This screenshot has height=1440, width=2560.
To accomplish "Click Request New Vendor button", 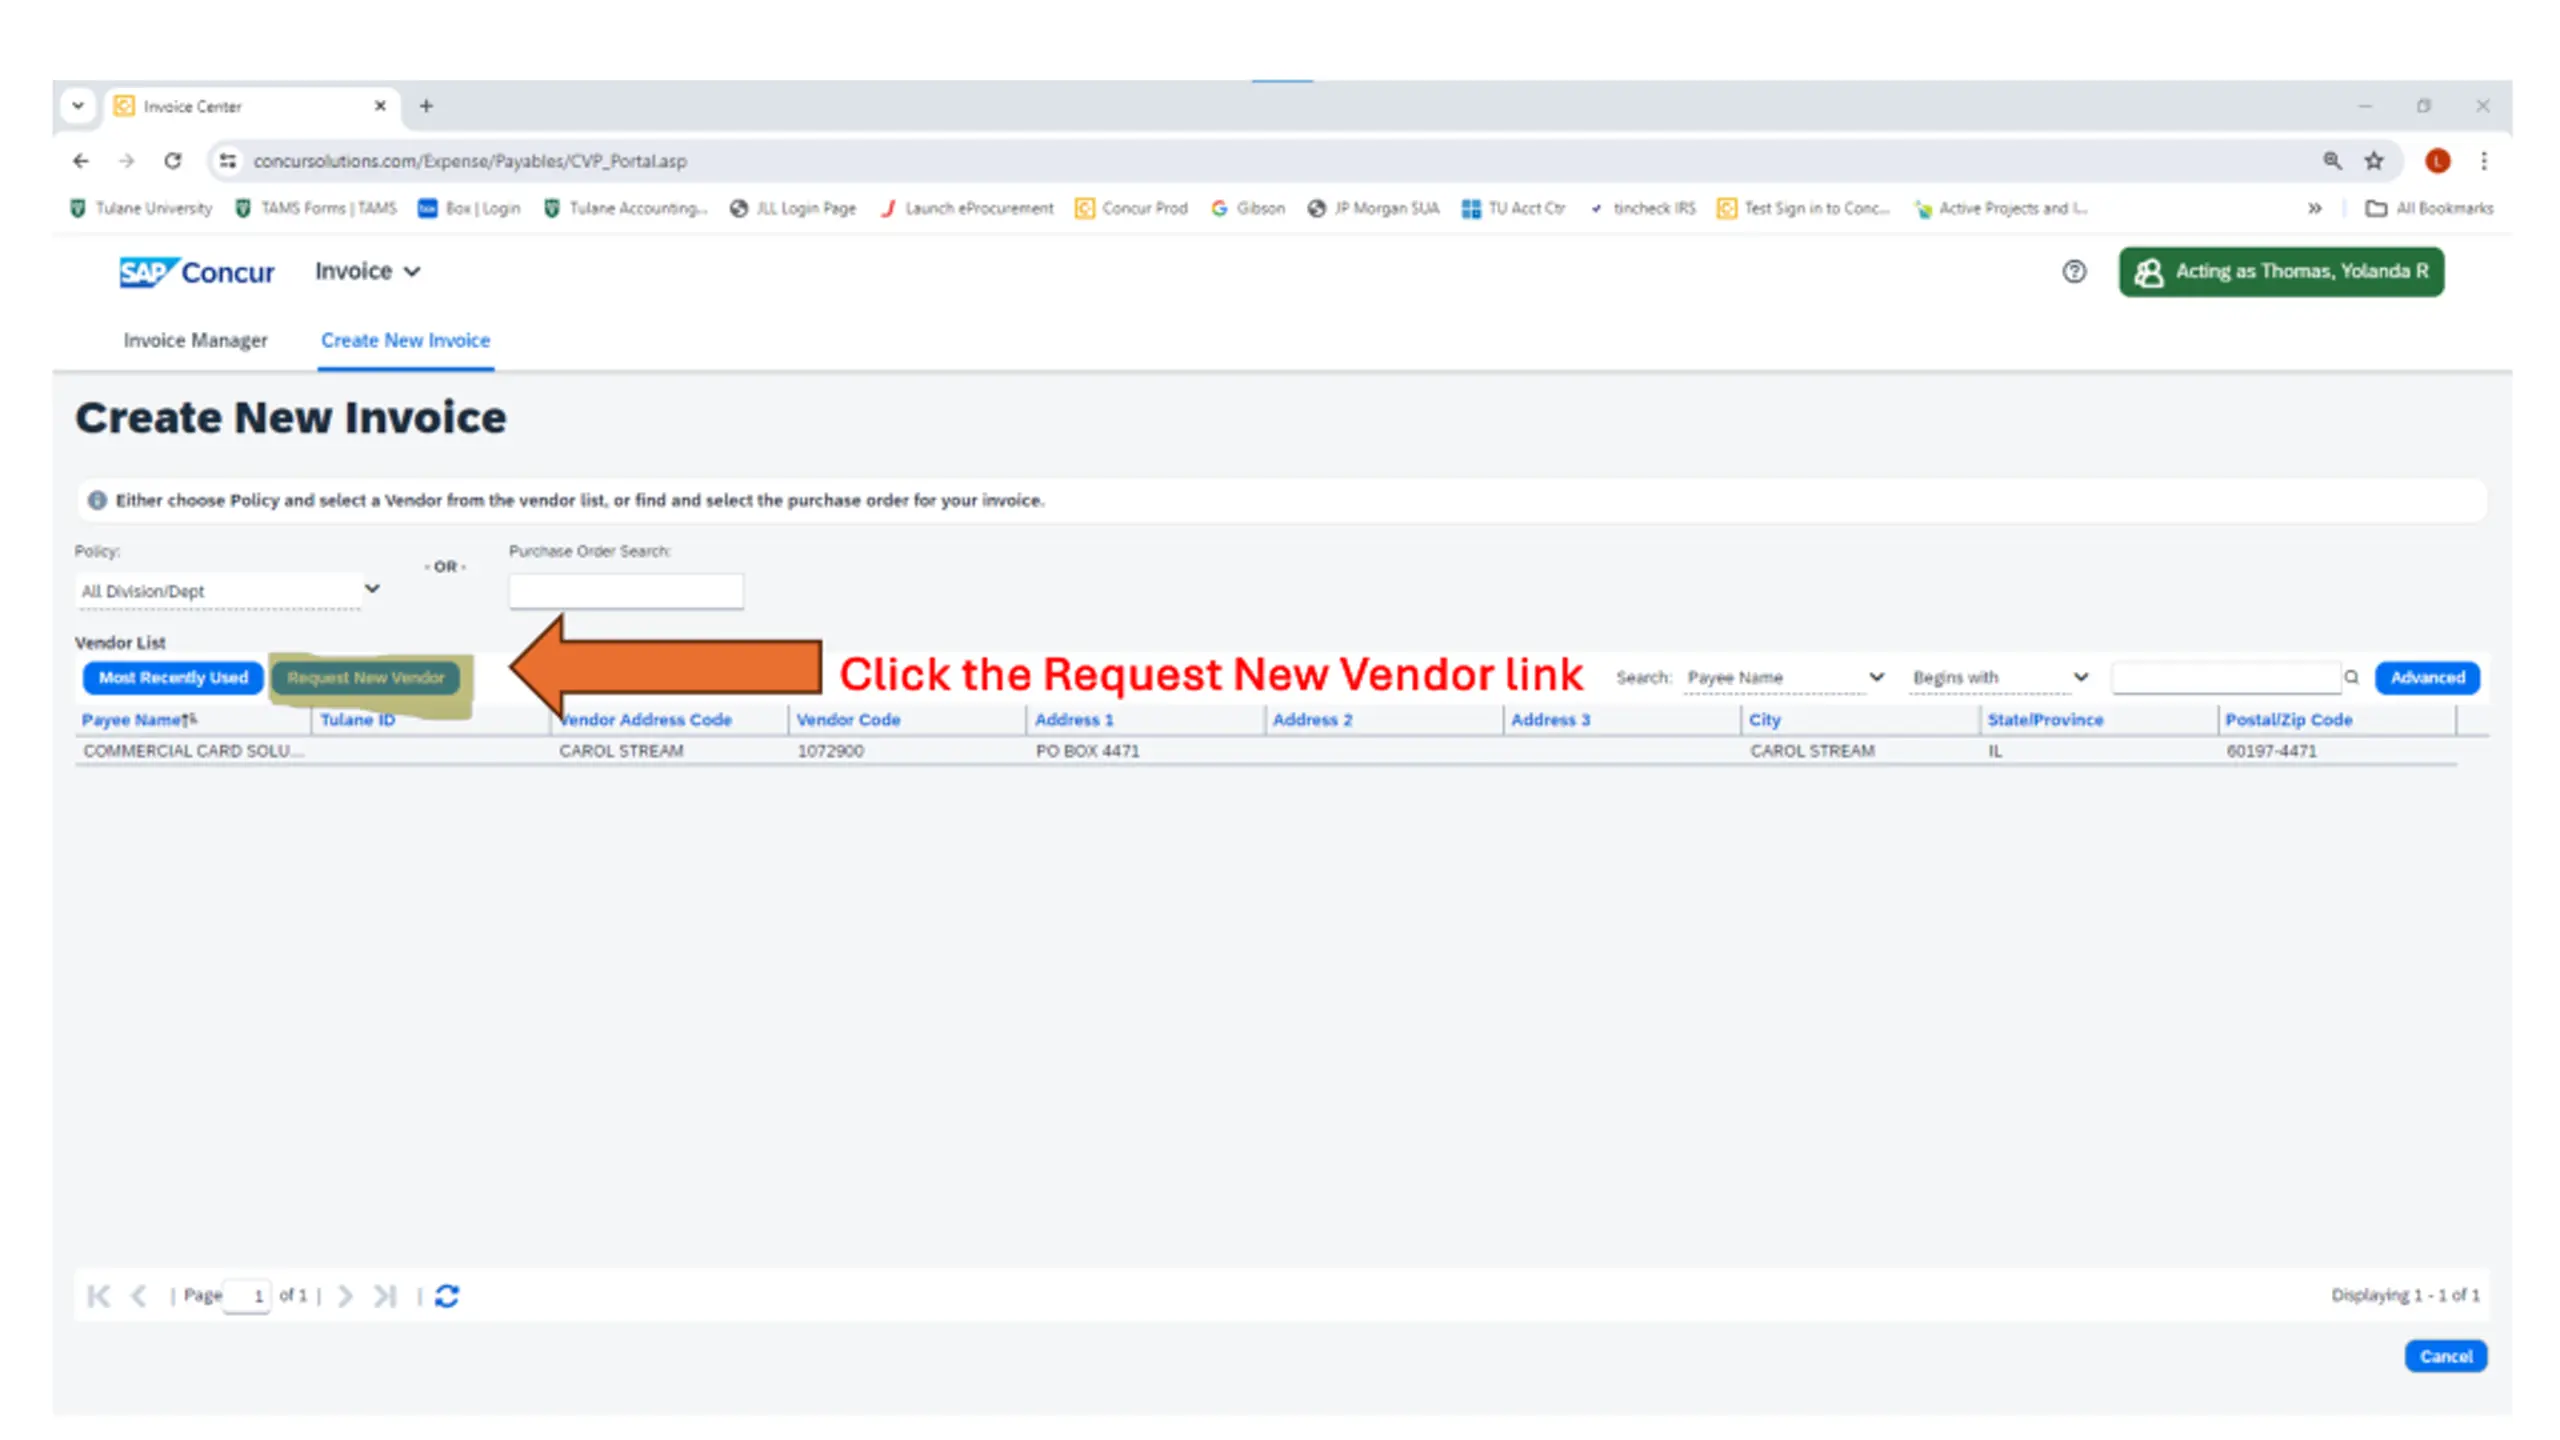I will click(x=366, y=678).
